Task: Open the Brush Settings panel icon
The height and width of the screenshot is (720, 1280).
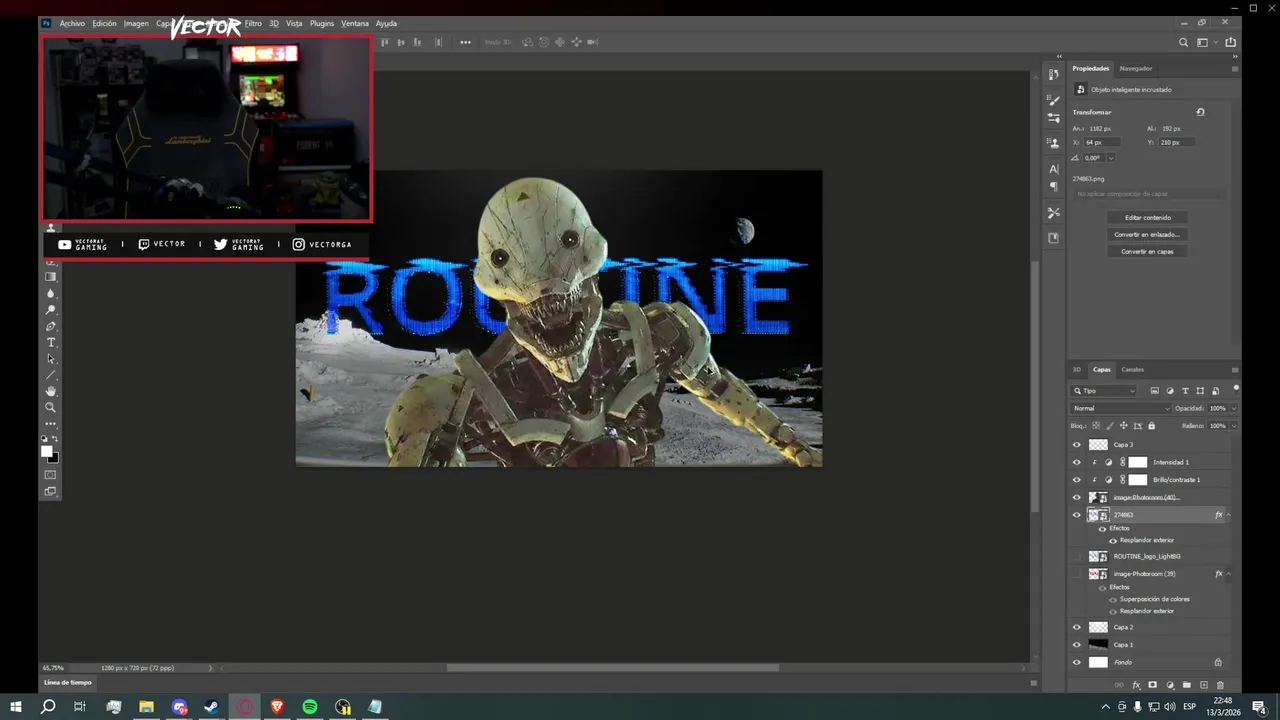Action: (x=1053, y=118)
